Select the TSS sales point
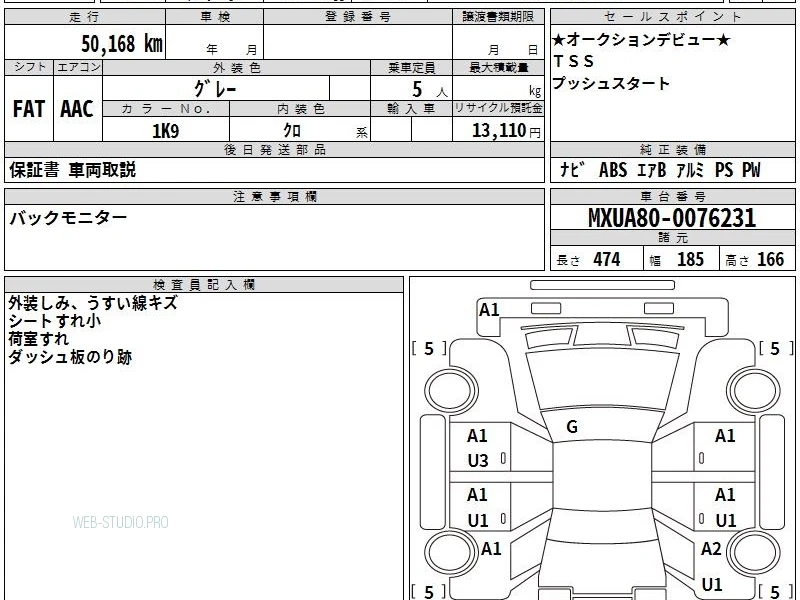This screenshot has height=600, width=800. (574, 61)
